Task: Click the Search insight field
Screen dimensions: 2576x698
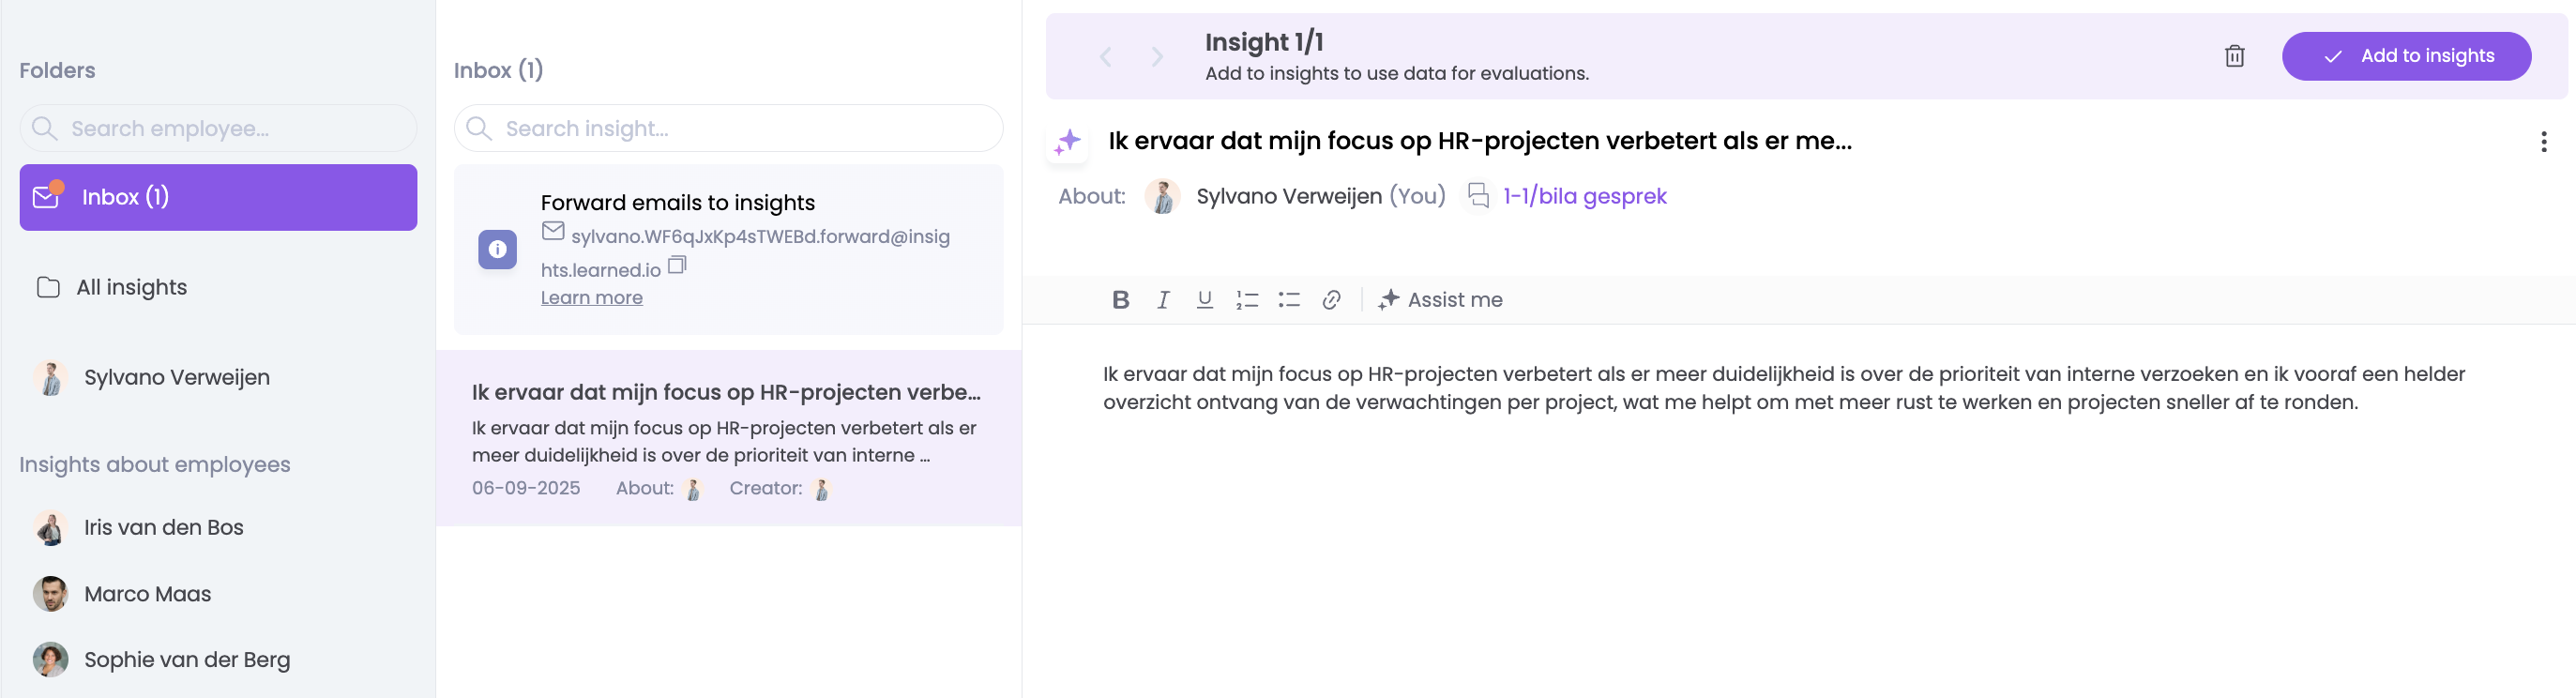Action: click(x=740, y=129)
